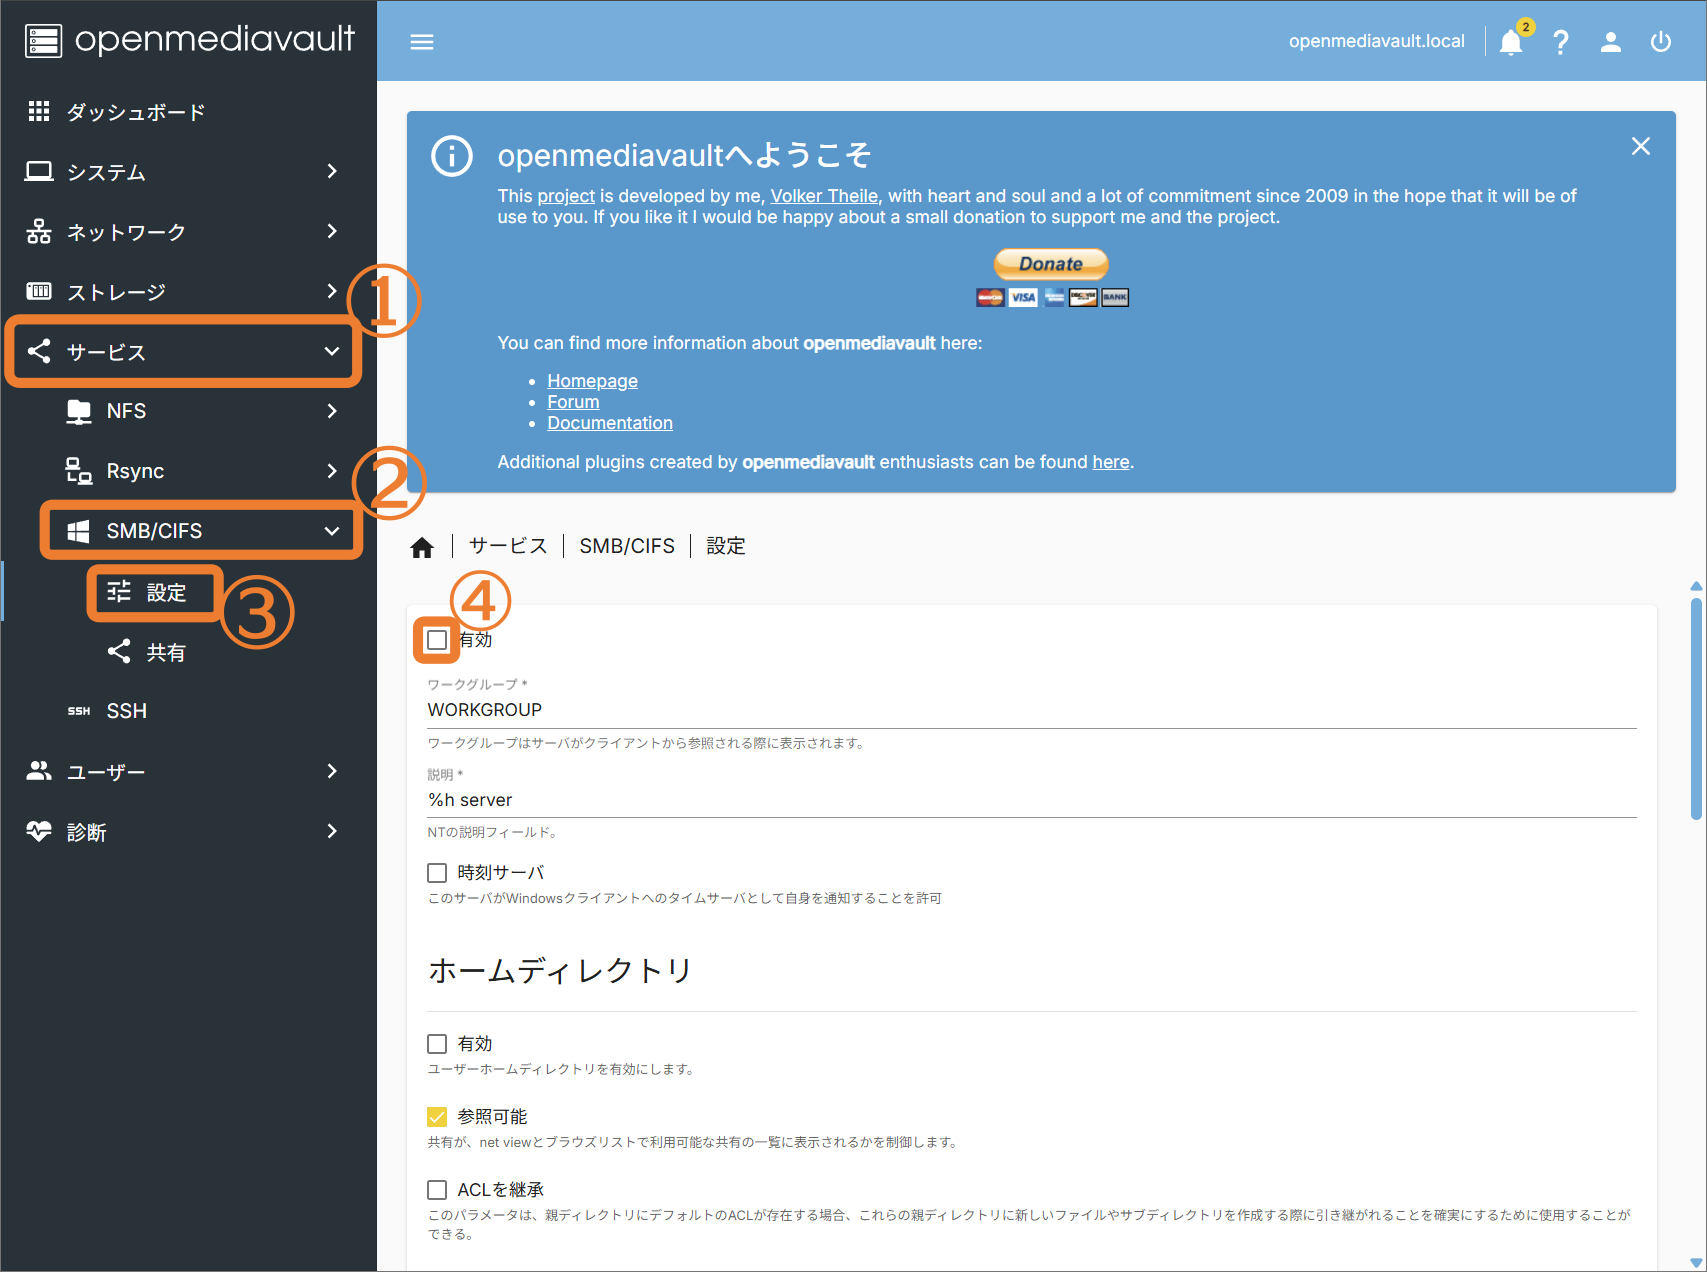Click the info icon in welcome banner
Image resolution: width=1707 pixels, height=1272 pixels.
click(452, 156)
